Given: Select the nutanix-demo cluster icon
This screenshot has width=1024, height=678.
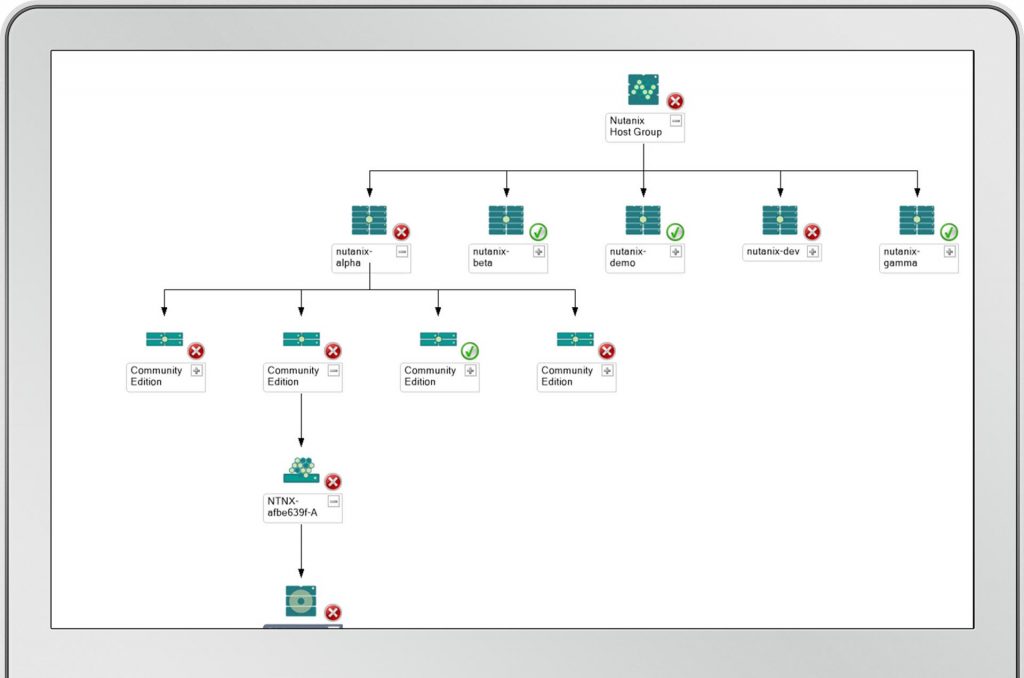Looking at the screenshot, I should coord(643,220).
